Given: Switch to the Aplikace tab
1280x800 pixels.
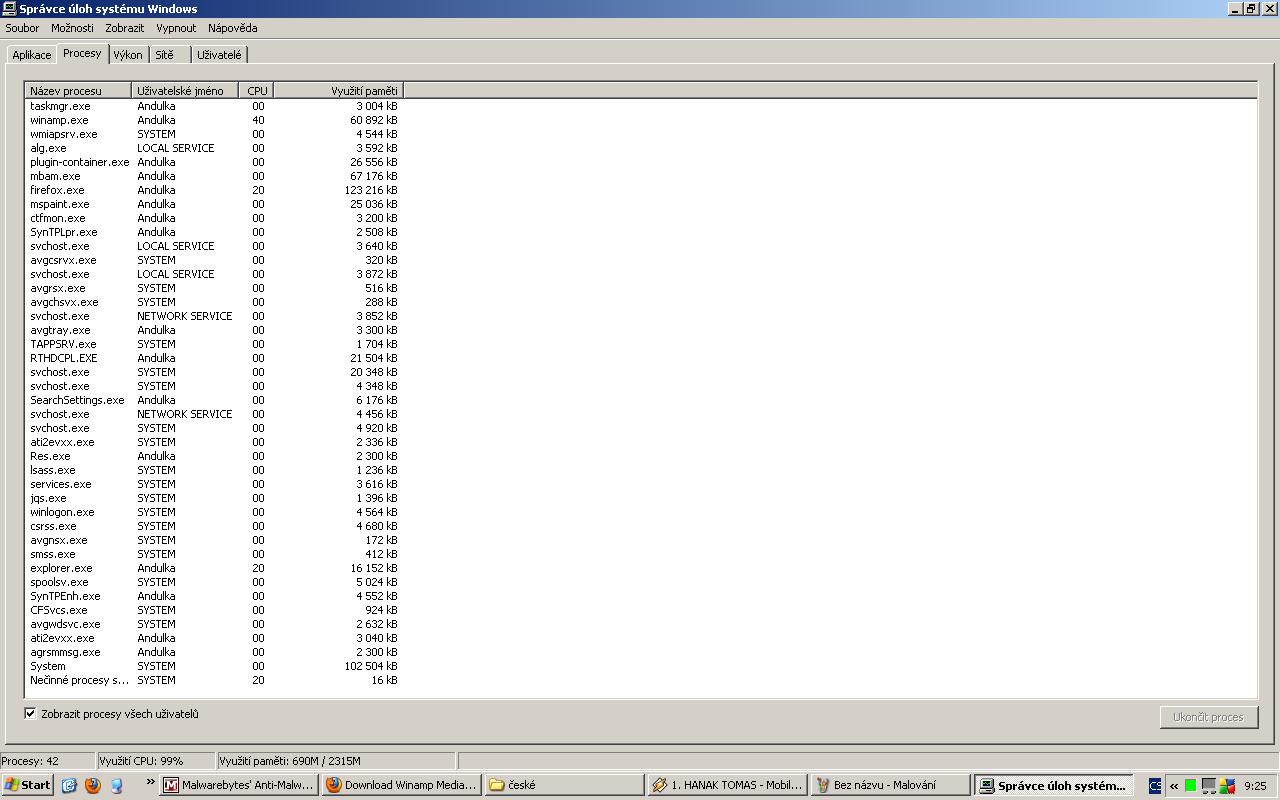Looking at the screenshot, I should [32, 55].
